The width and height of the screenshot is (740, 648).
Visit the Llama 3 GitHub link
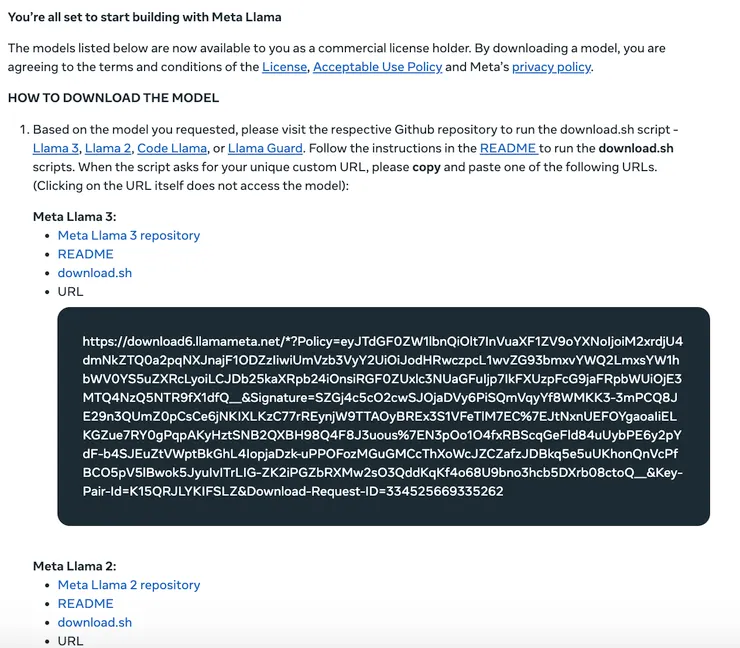(x=56, y=148)
